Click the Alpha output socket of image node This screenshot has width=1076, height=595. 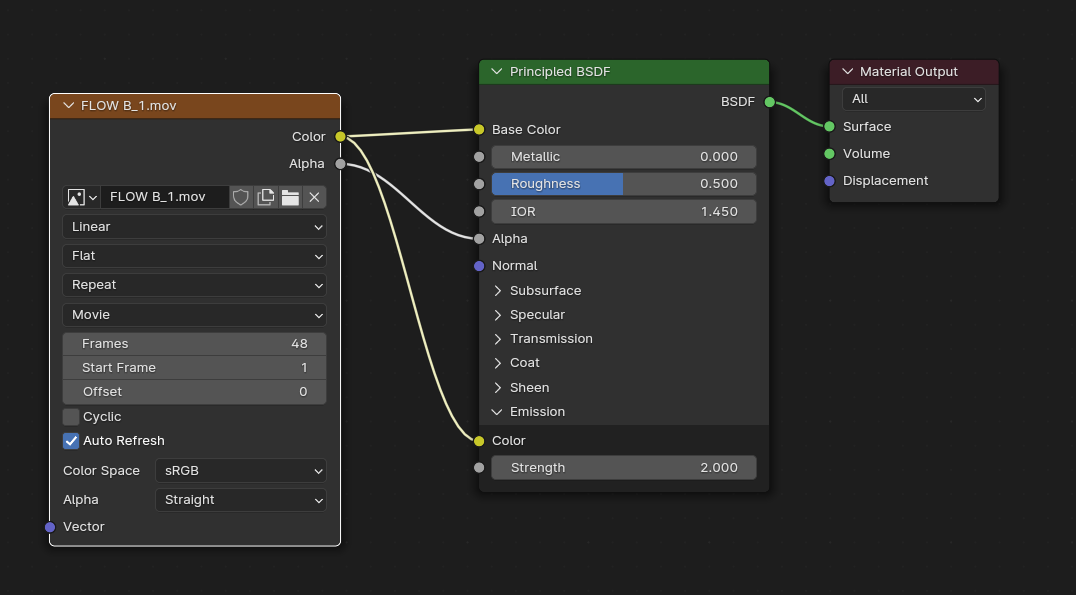click(340, 164)
